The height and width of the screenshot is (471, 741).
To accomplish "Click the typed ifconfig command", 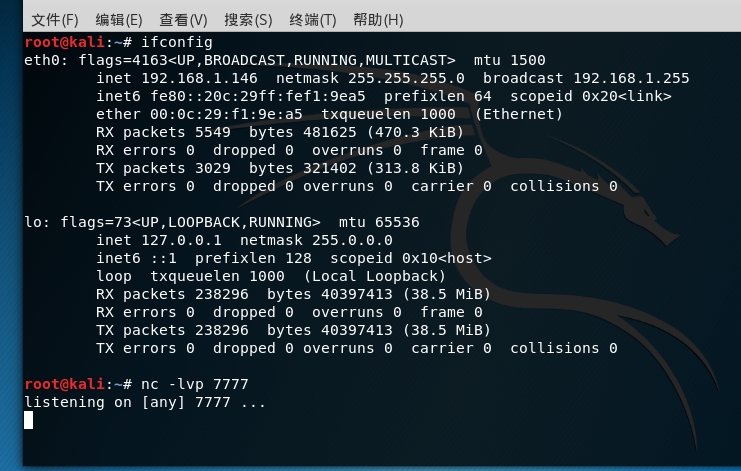I will tap(176, 42).
